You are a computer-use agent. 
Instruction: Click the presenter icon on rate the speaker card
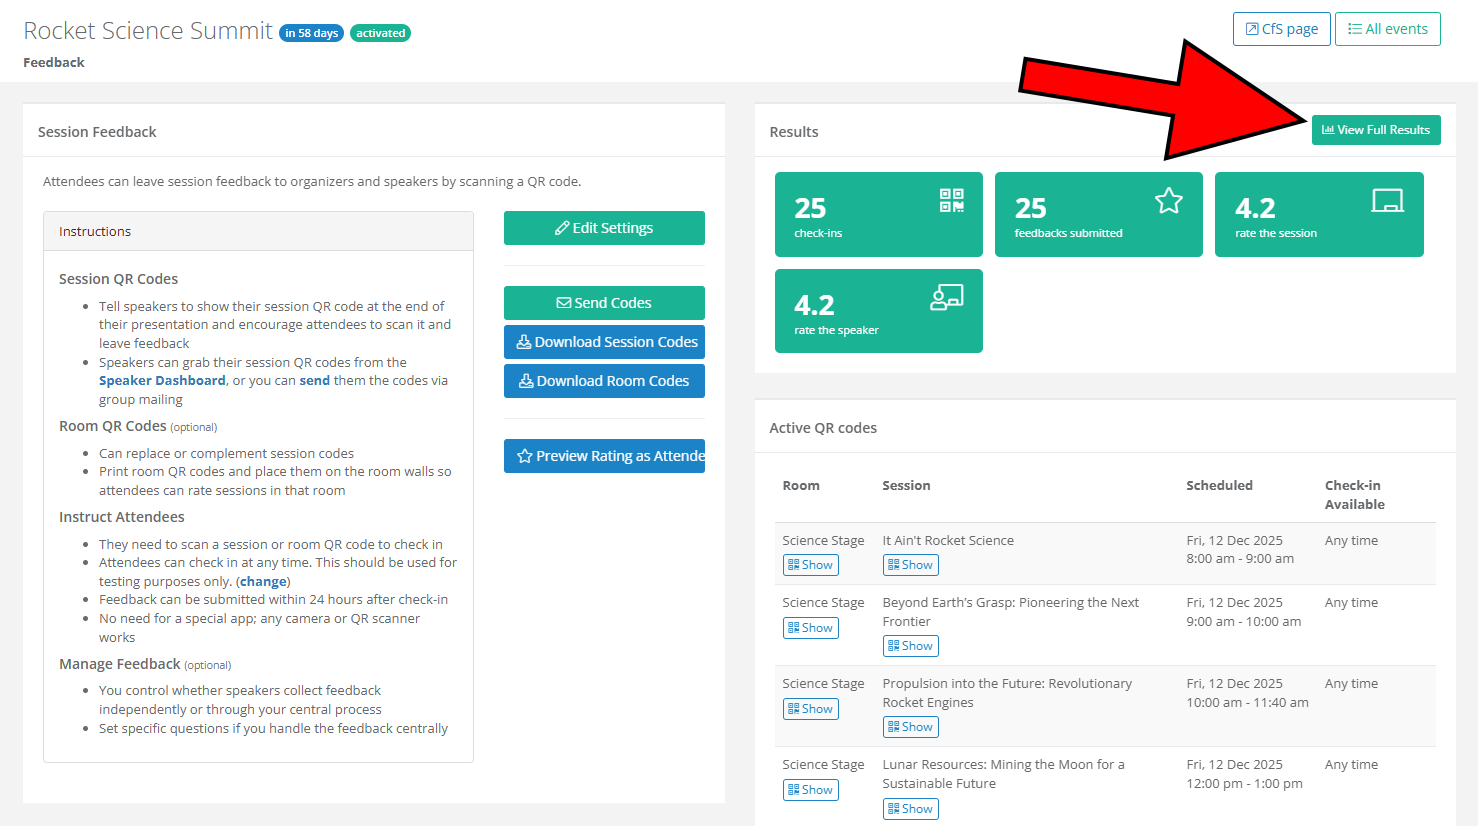(x=946, y=297)
